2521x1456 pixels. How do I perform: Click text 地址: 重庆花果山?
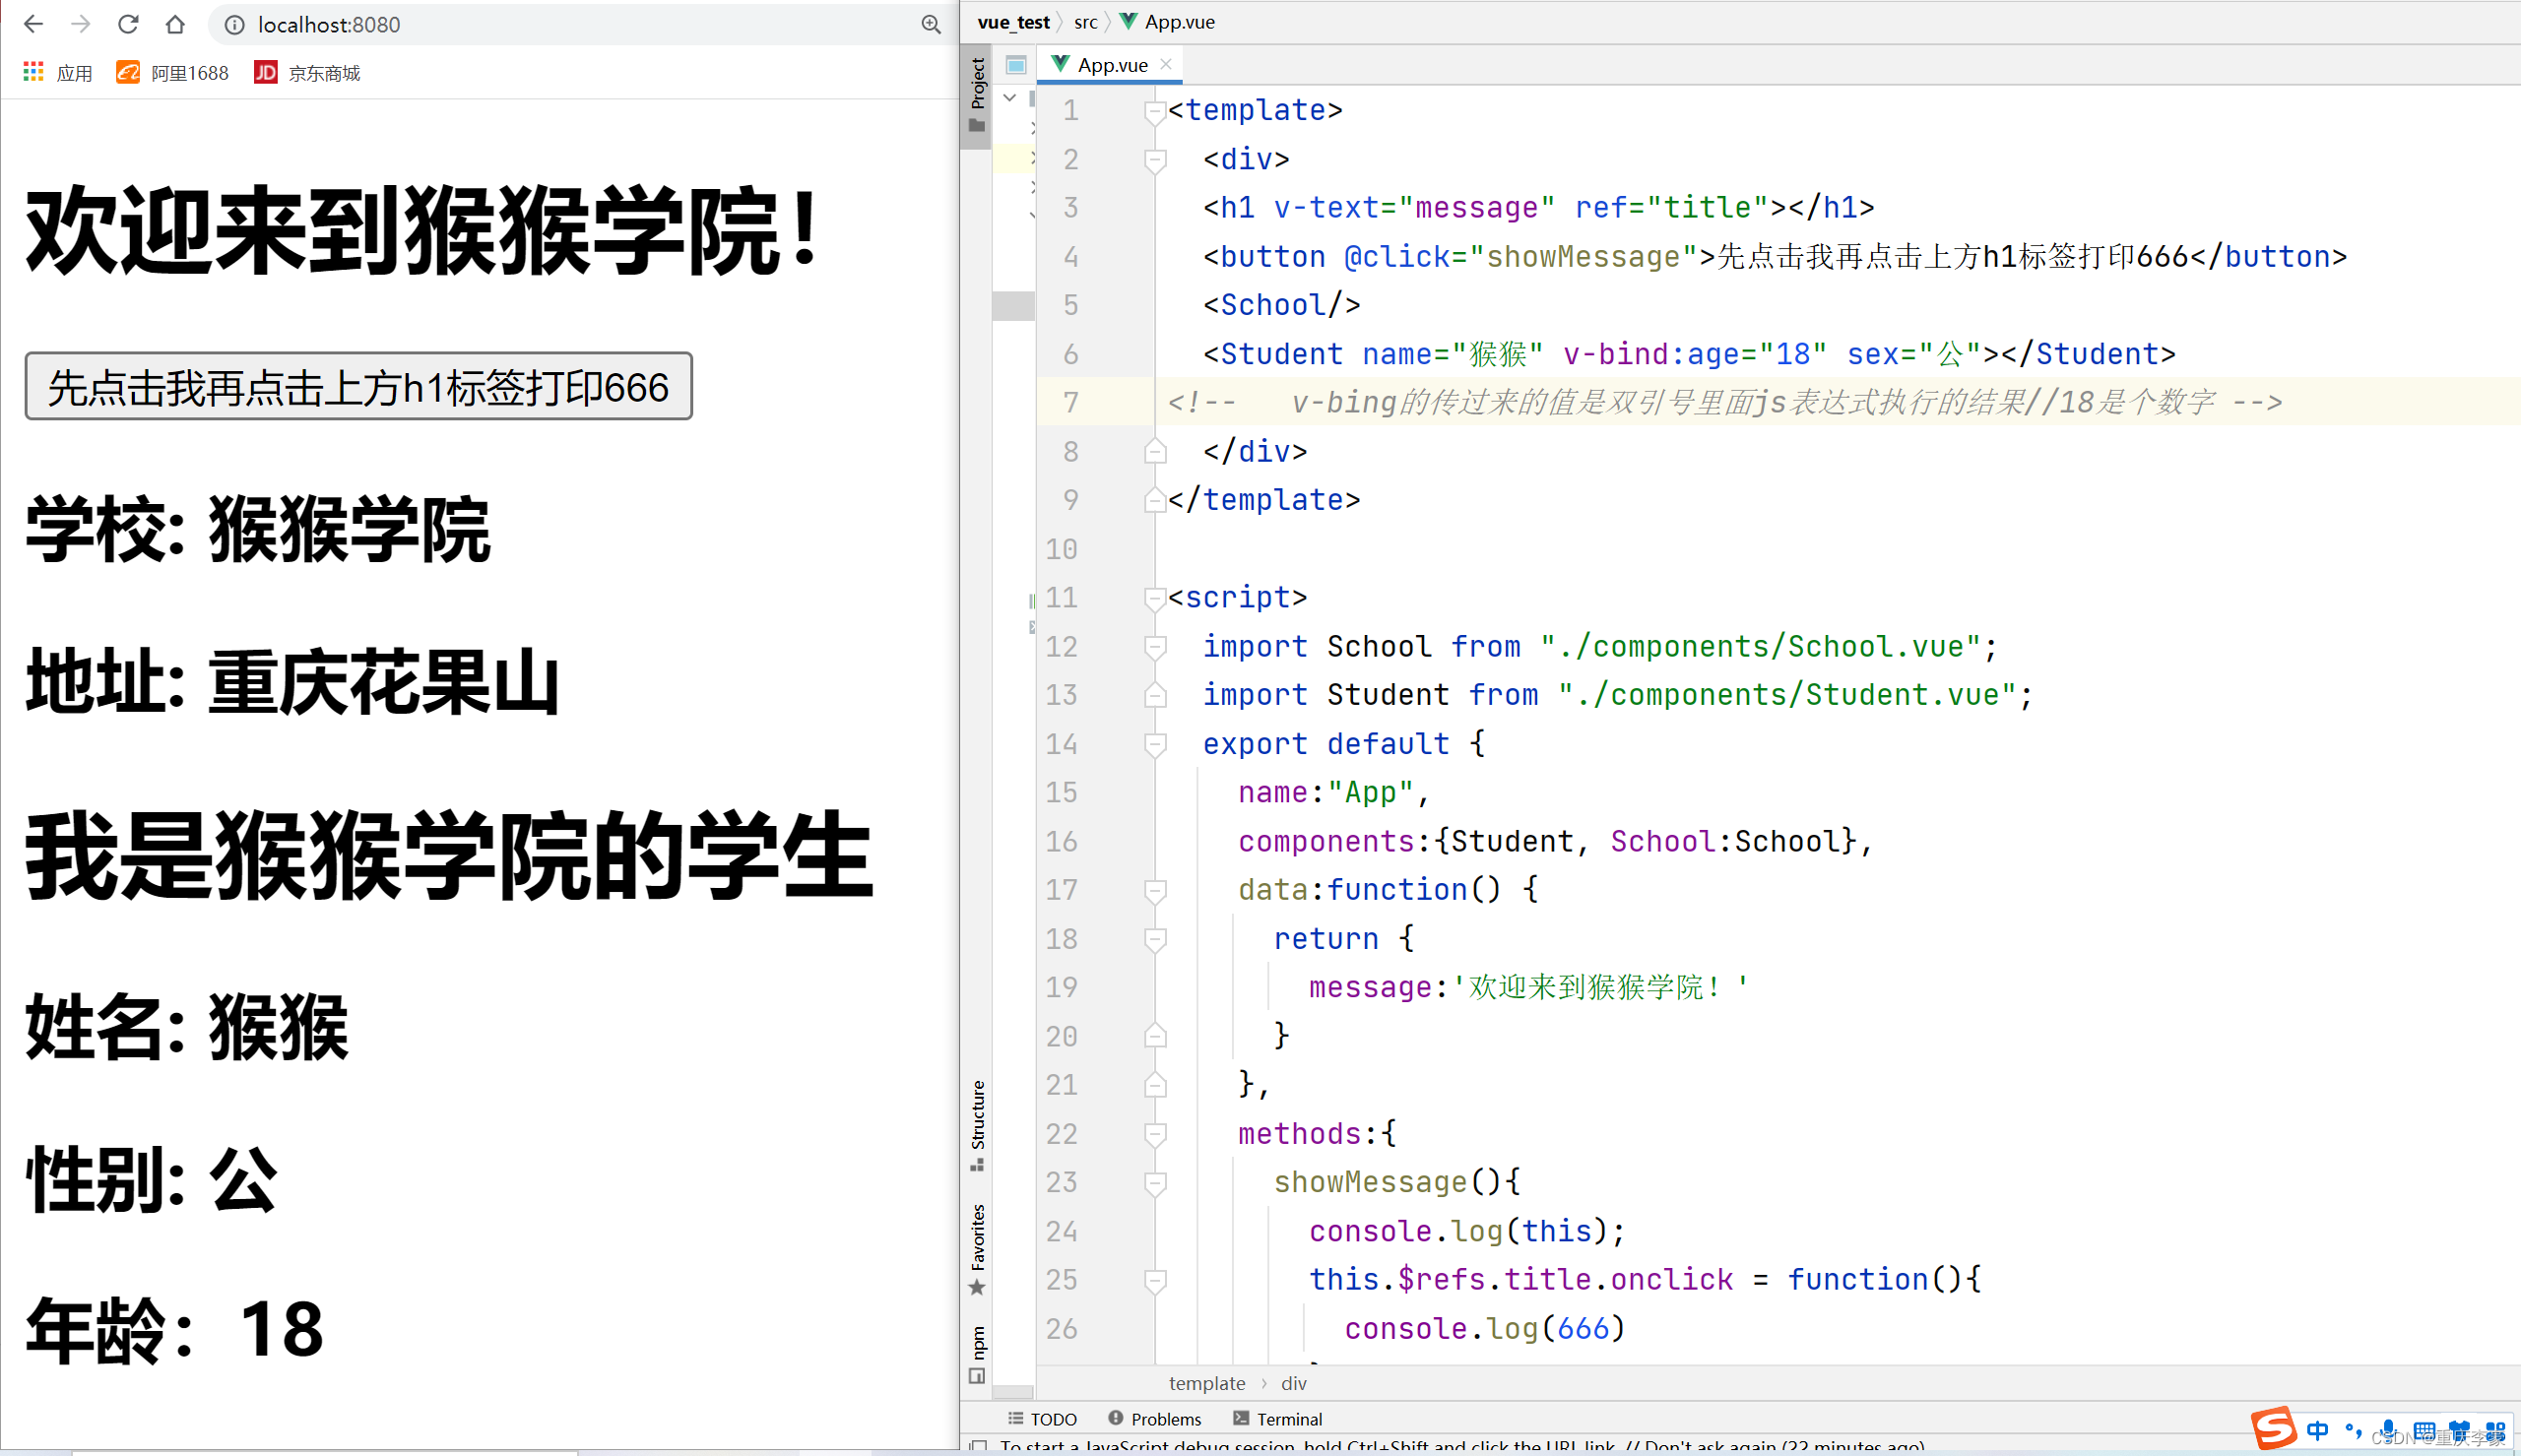pos(292,681)
